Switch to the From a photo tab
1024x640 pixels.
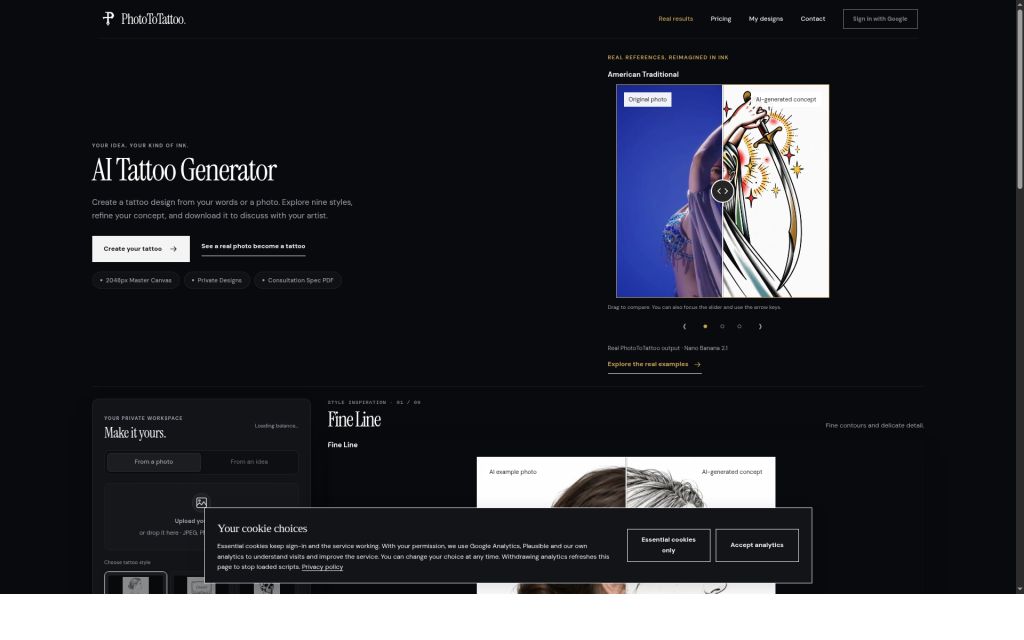(153, 462)
